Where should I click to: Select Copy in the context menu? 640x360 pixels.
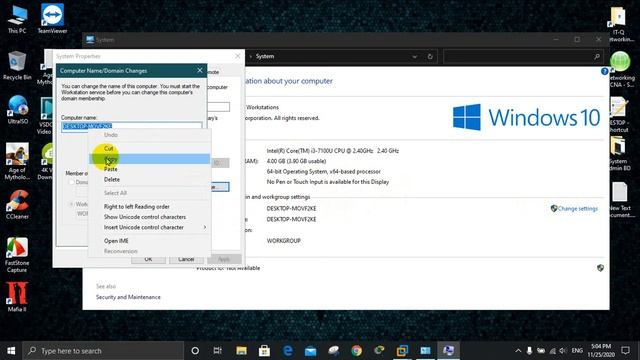click(x=150, y=159)
